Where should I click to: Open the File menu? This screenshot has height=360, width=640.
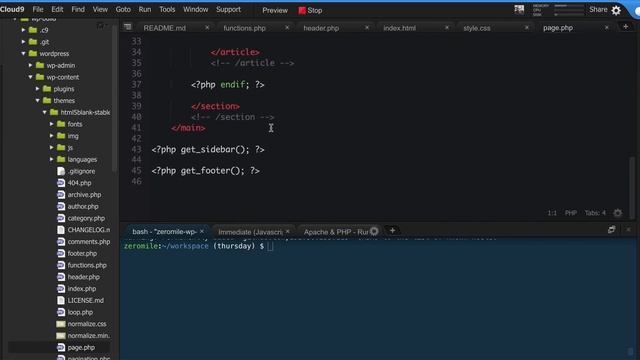pyautogui.click(x=38, y=9)
